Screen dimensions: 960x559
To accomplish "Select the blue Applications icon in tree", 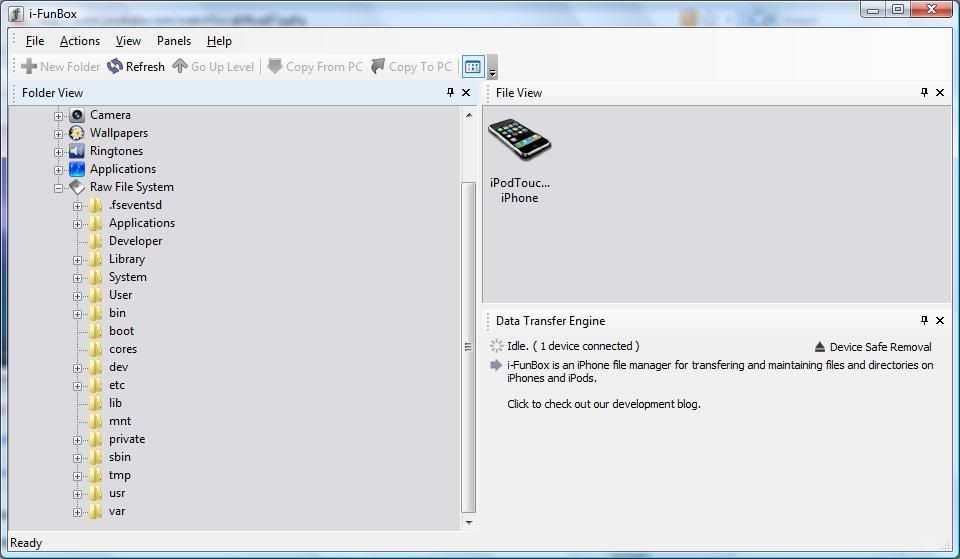I will coord(77,169).
